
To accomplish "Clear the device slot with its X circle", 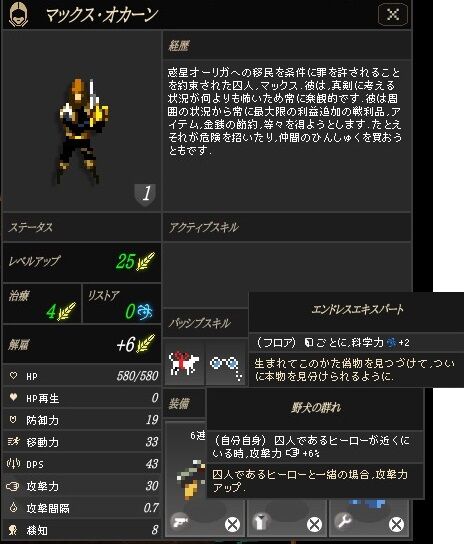I will pyautogui.click(x=396, y=524).
